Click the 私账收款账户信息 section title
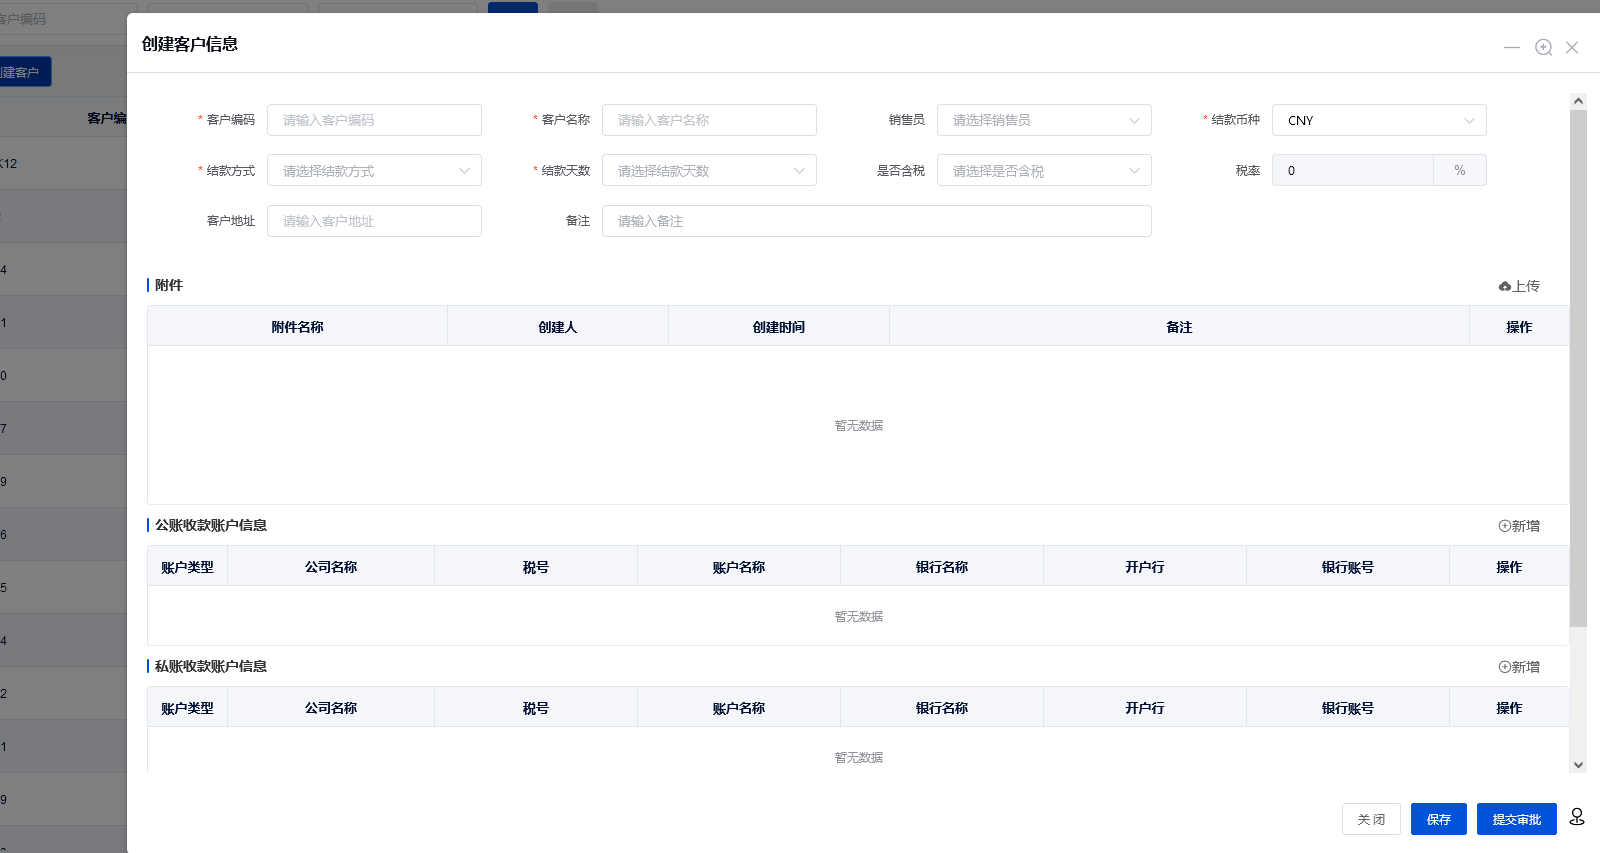1600x853 pixels. click(x=211, y=666)
